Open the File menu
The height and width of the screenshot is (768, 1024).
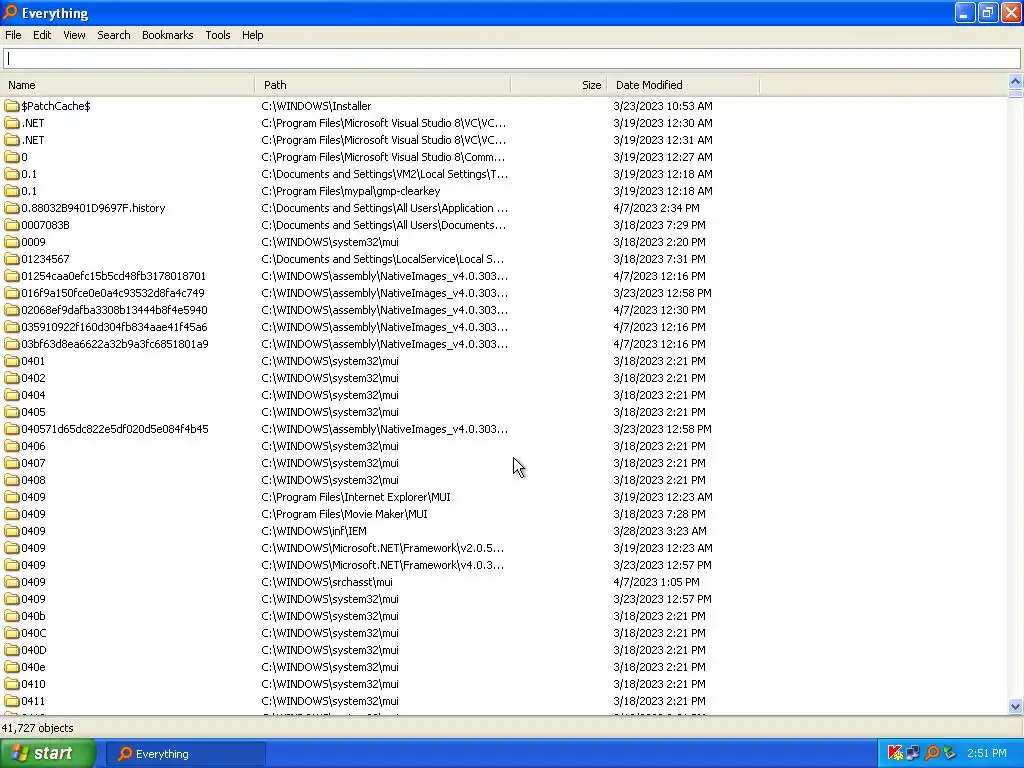click(13, 35)
